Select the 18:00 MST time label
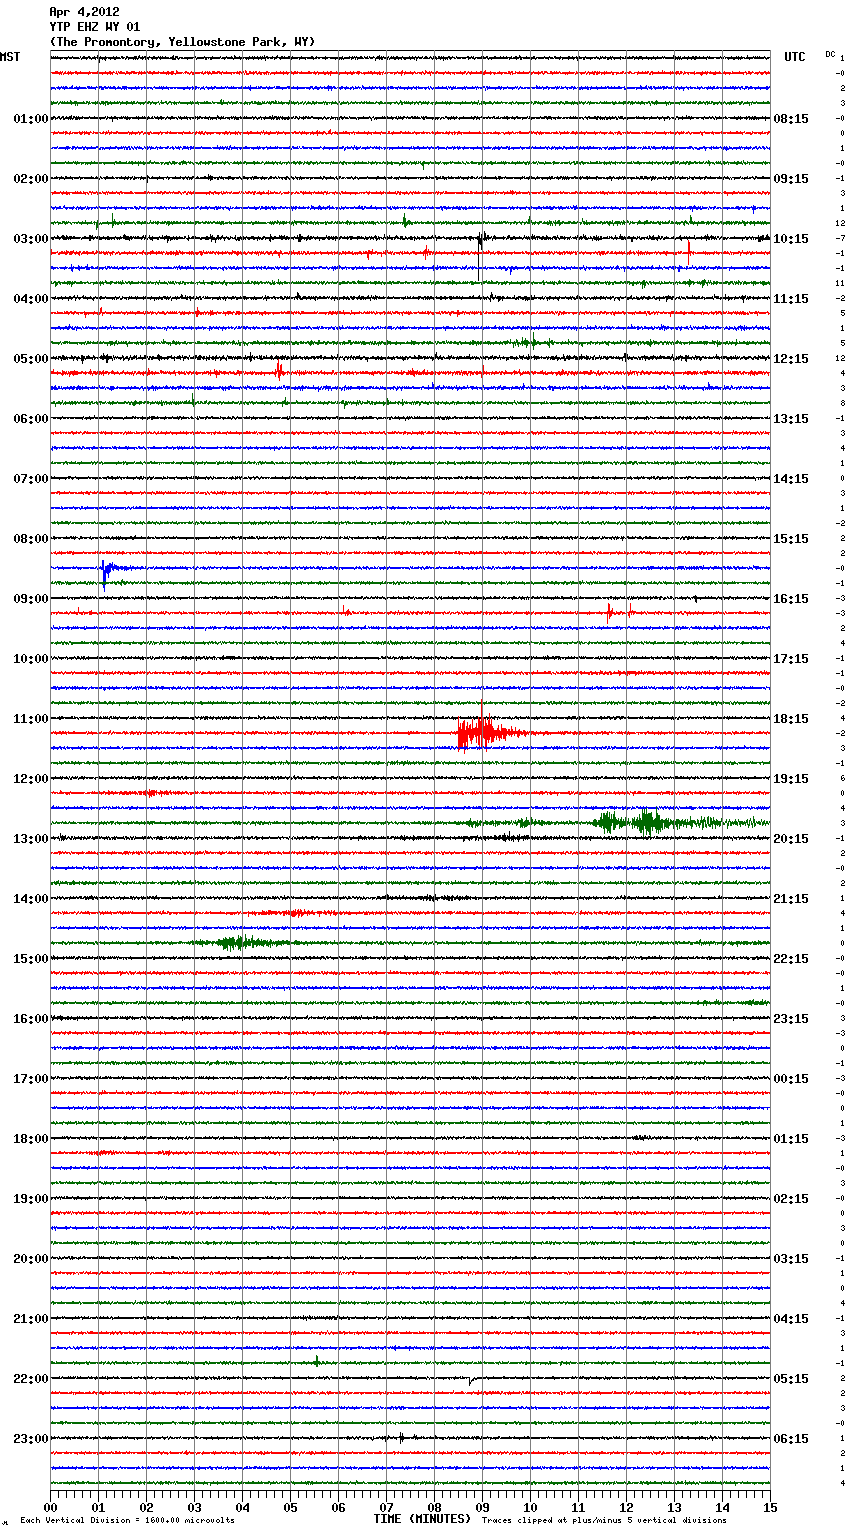 click(30, 1139)
